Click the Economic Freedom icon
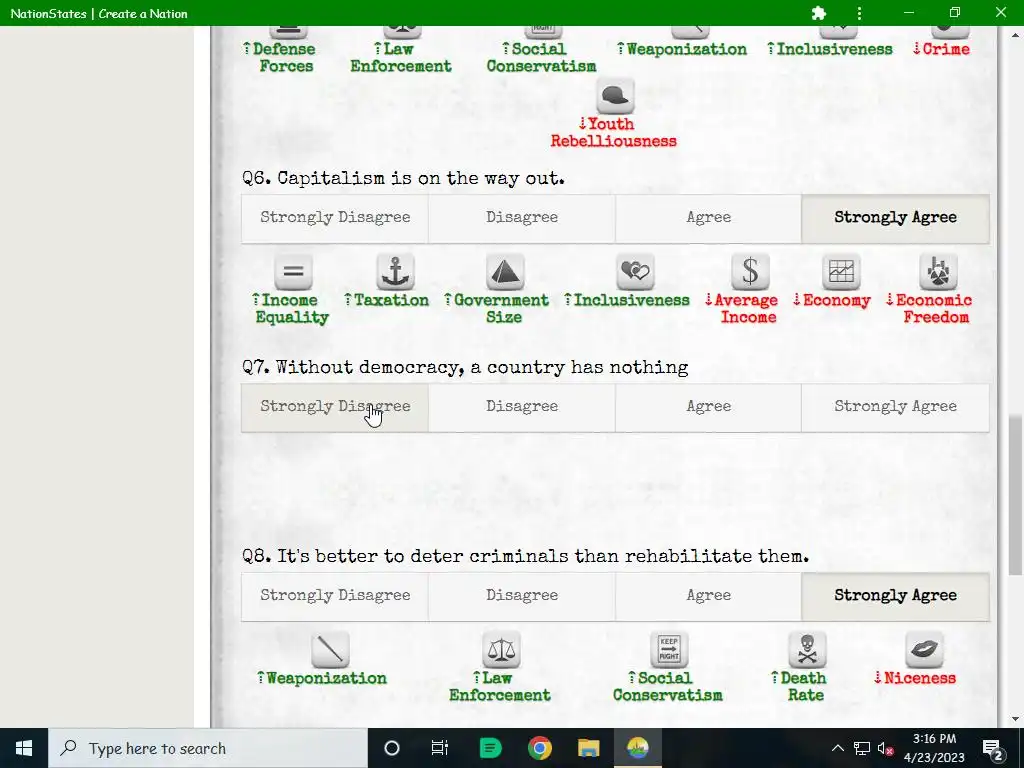The image size is (1024, 768). [x=938, y=272]
